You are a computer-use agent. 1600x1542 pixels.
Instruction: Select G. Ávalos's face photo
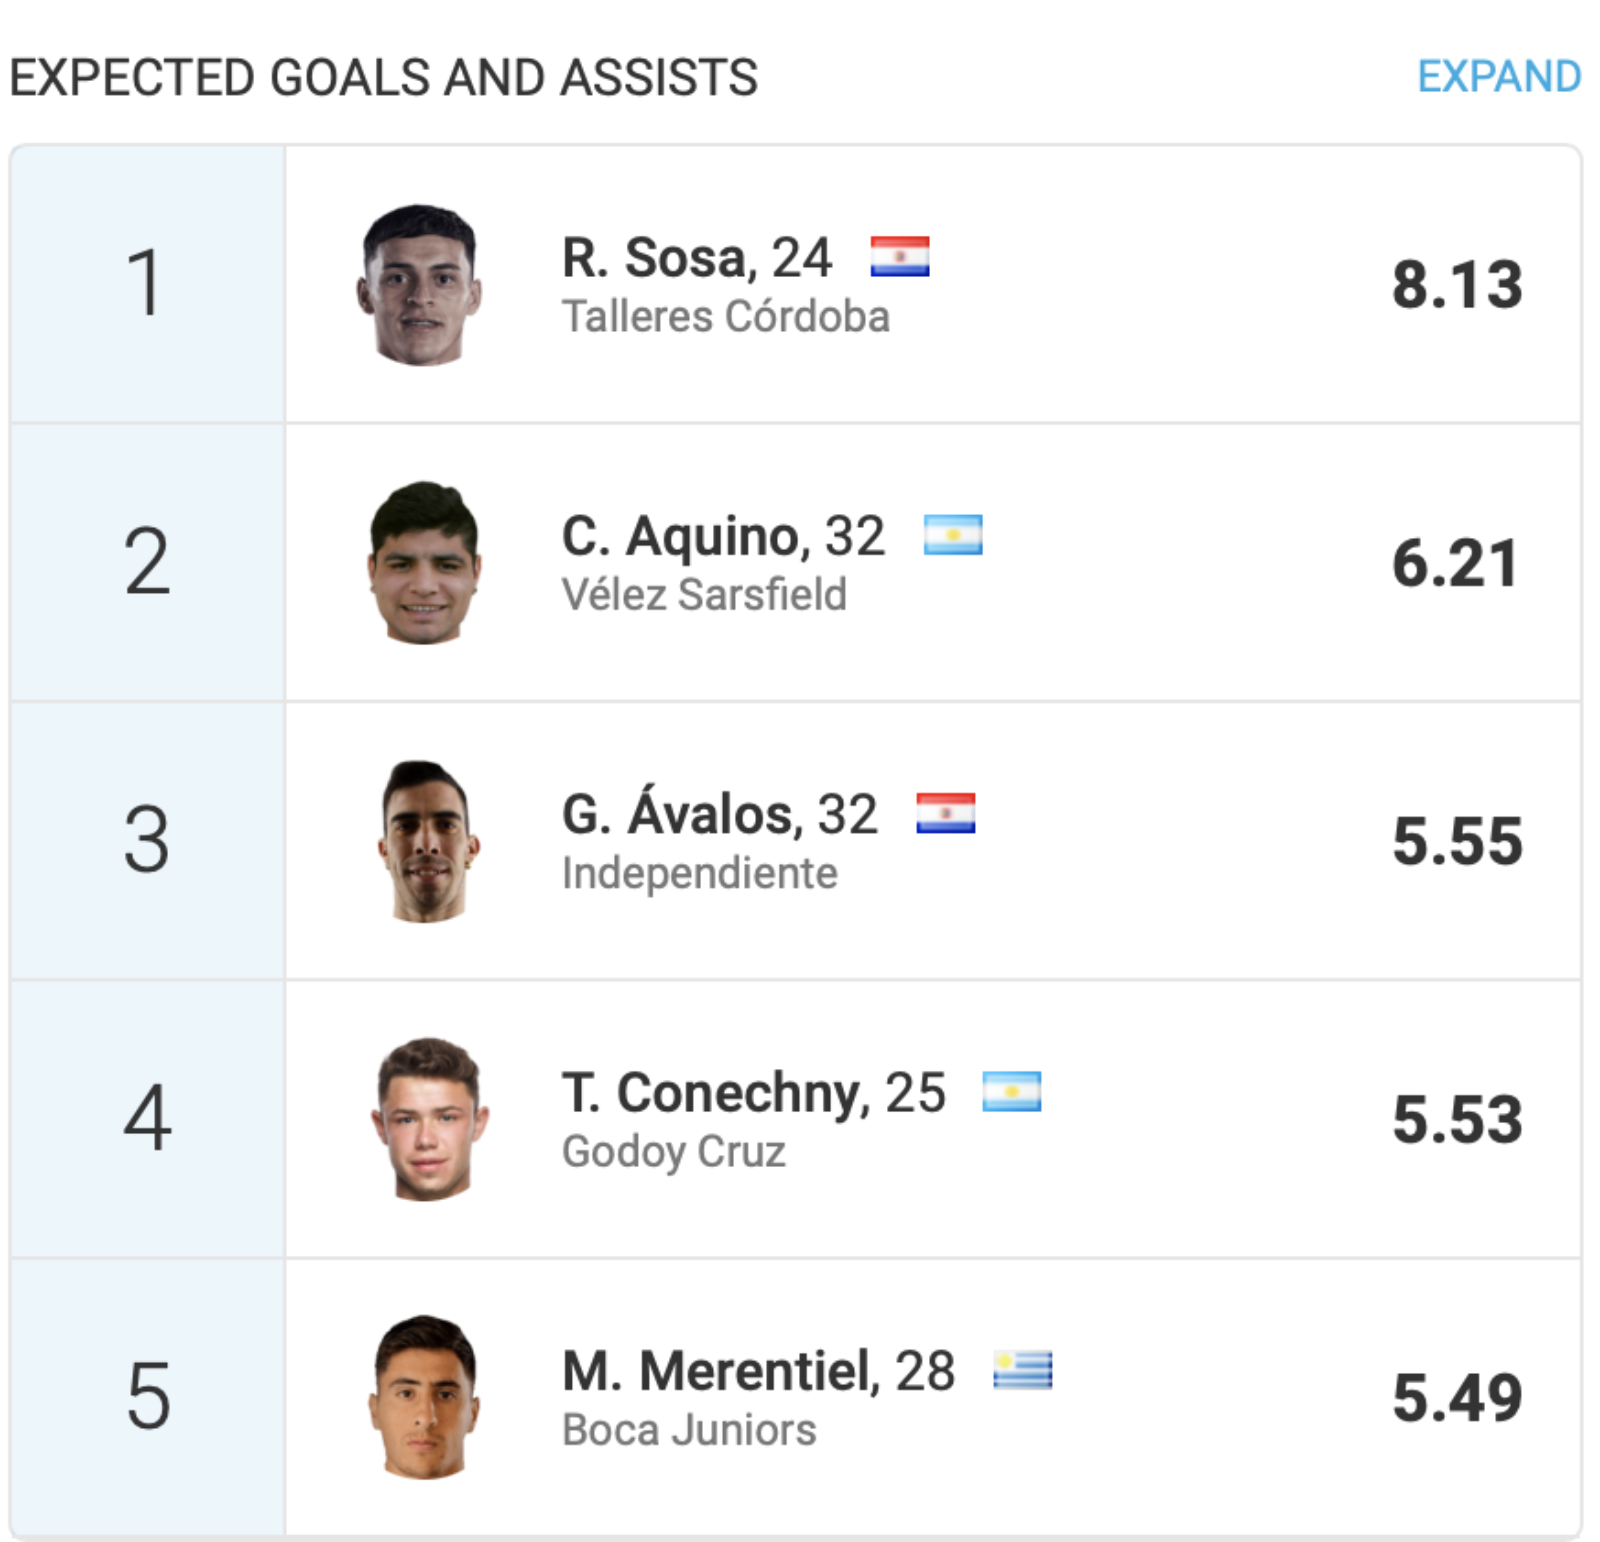(428, 841)
